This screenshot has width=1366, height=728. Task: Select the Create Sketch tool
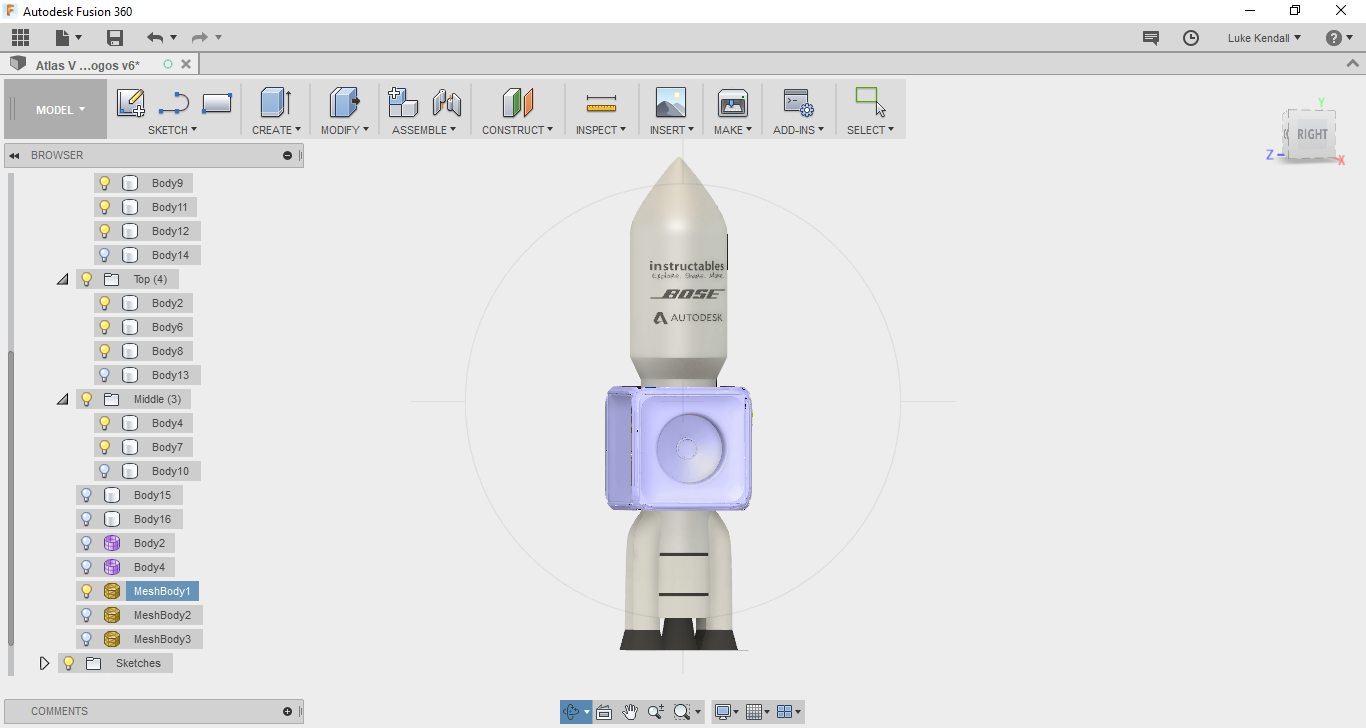[x=131, y=103]
